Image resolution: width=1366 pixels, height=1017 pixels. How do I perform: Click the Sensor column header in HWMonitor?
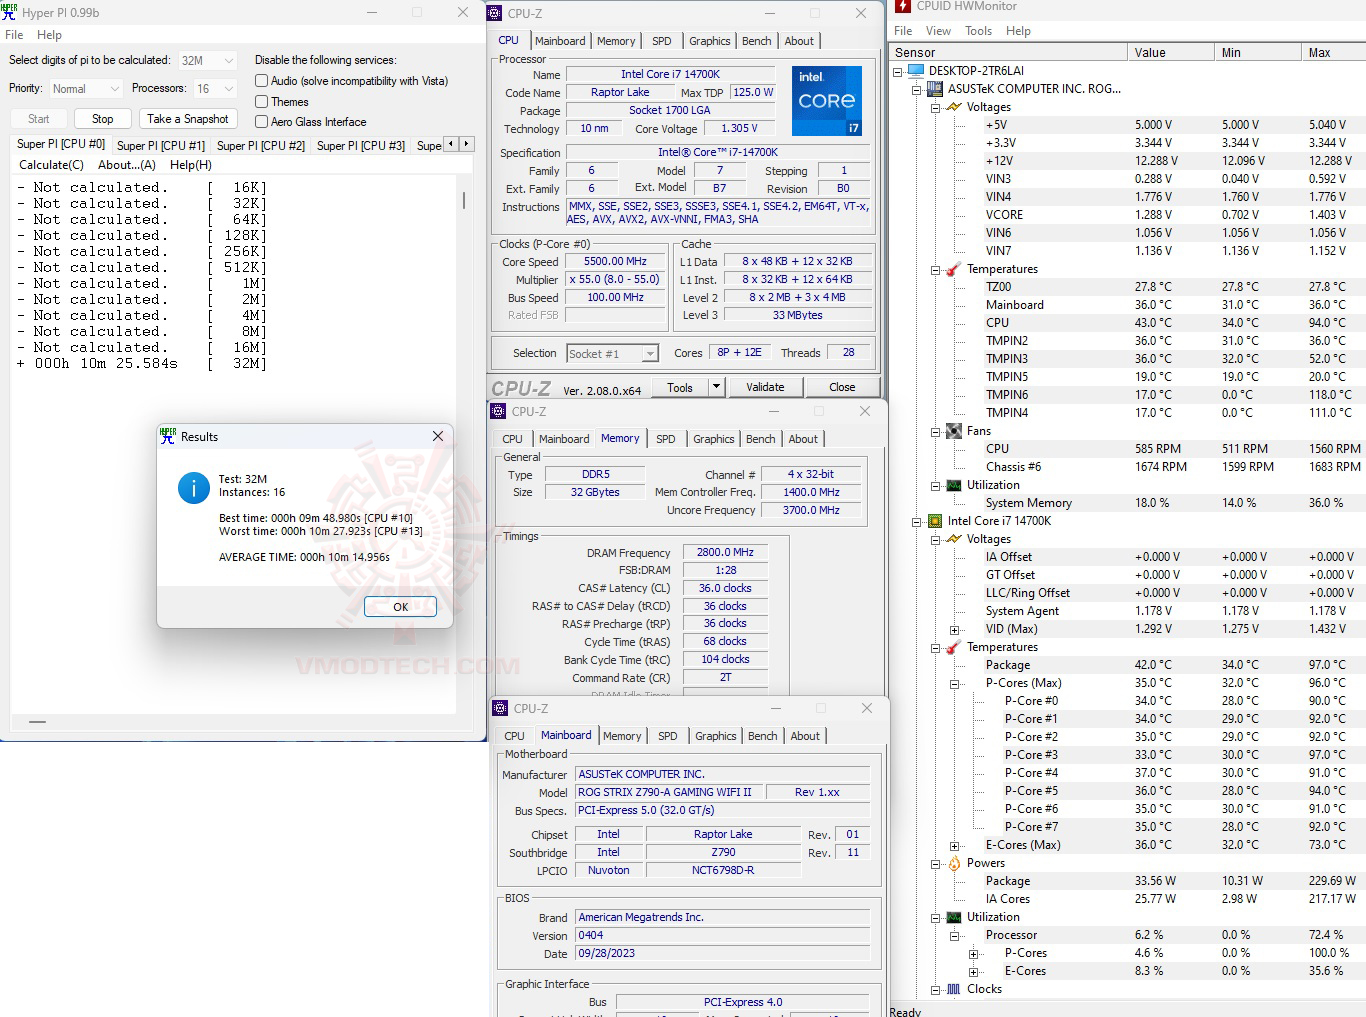click(x=1008, y=52)
